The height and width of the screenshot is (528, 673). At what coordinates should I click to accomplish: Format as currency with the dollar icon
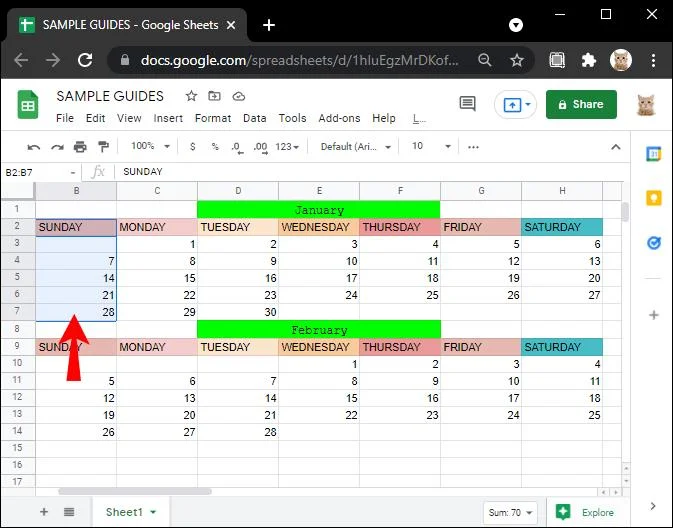pyautogui.click(x=193, y=147)
